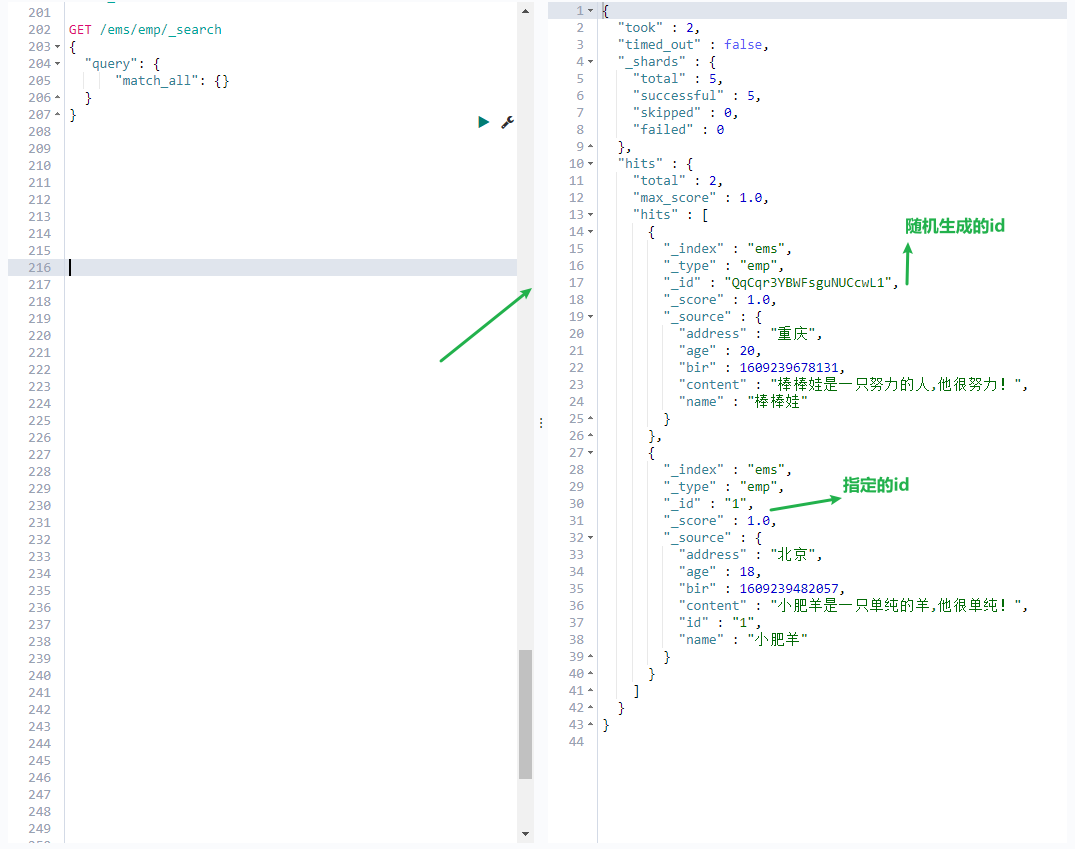Click the "query" key in the request
This screenshot has width=1075, height=849.
point(110,64)
